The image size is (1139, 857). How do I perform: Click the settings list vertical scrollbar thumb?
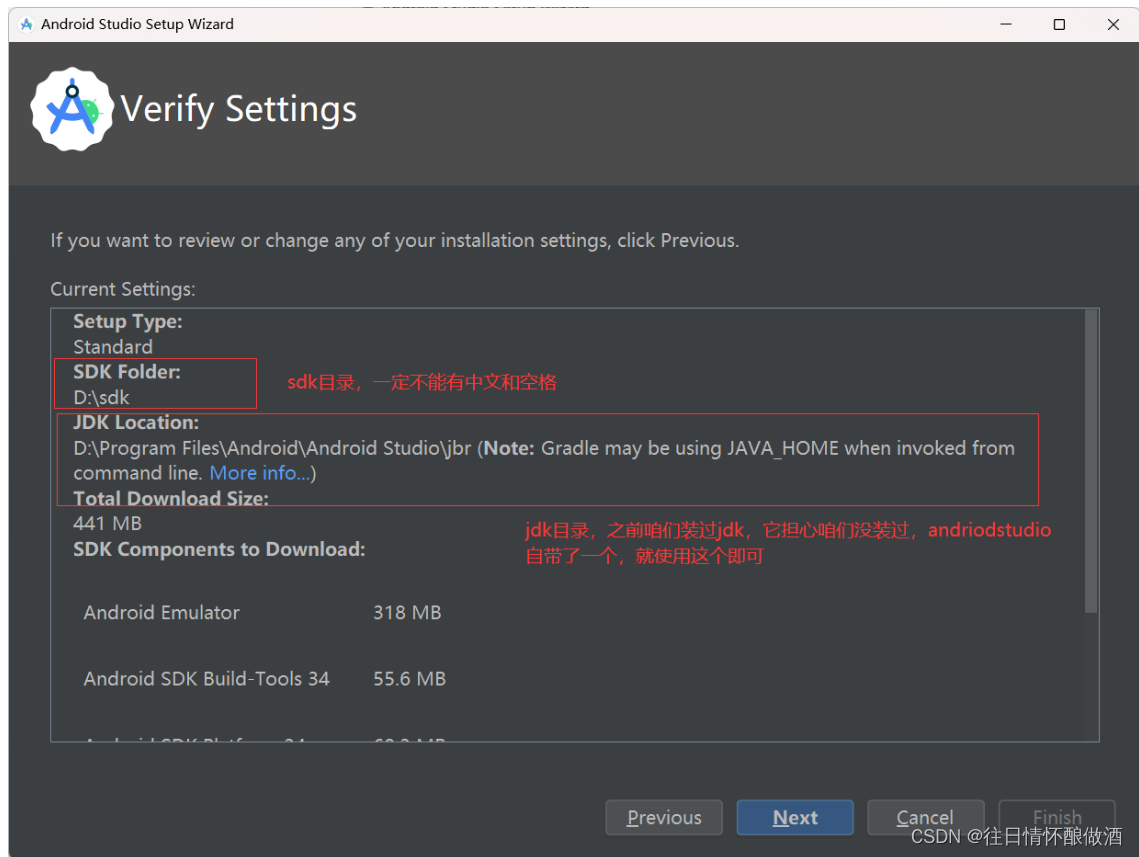[1090, 461]
